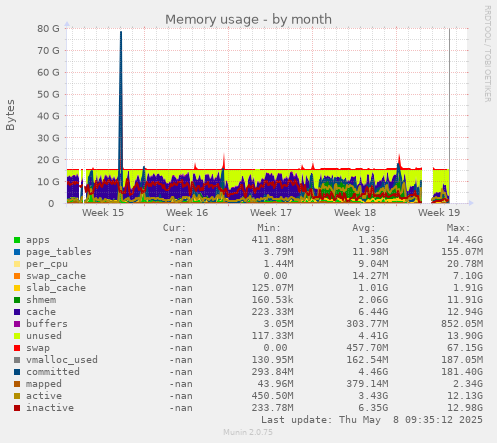This screenshot has width=497, height=443.
Task: Select the 'page_tables' legend label
Action: (x=59, y=252)
